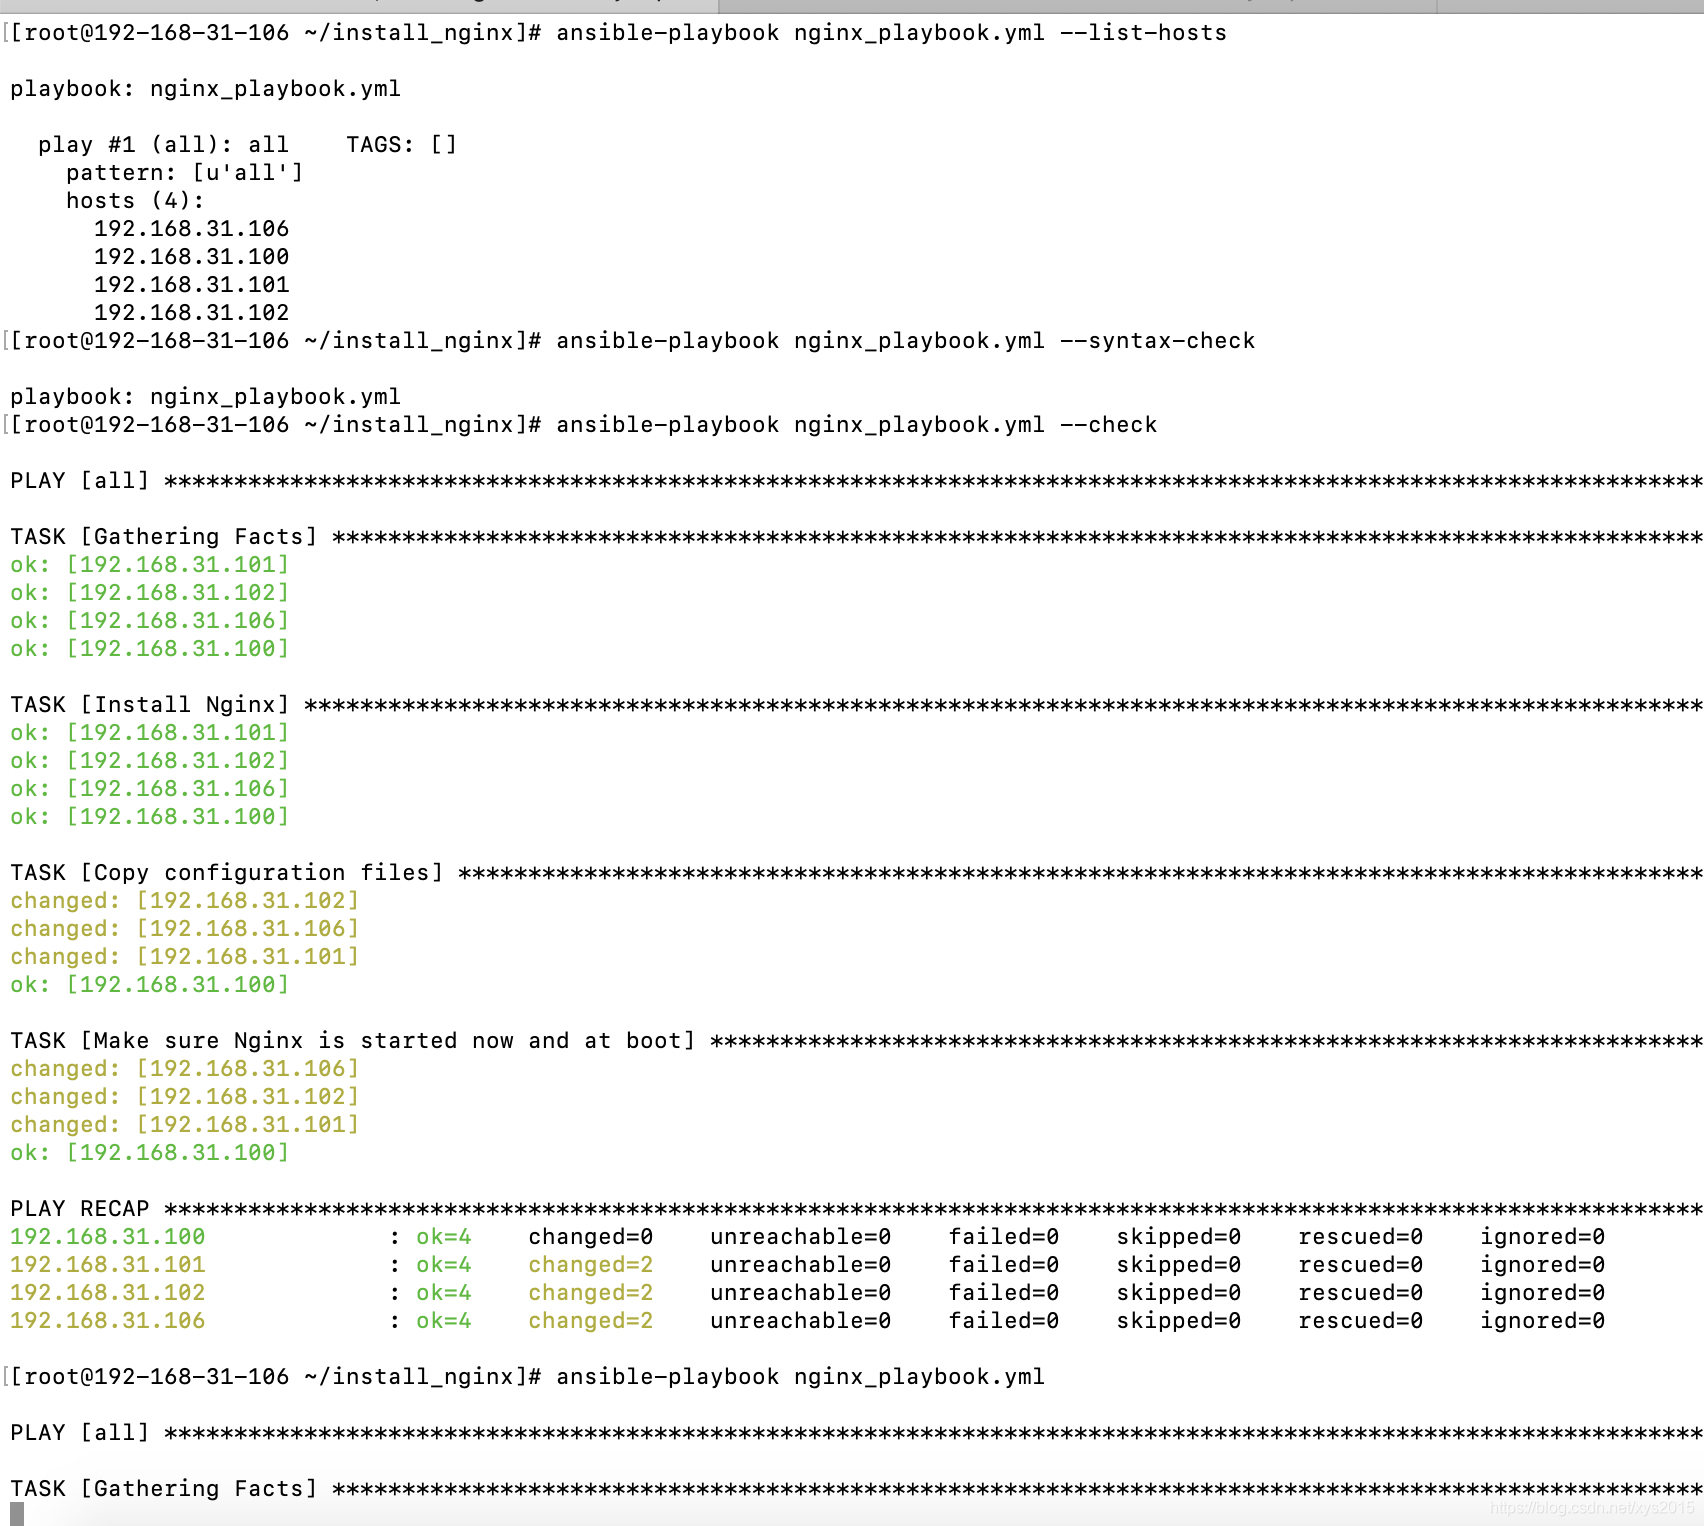Click the 'TASK [Make sure Nginx is started now and at boot]' header
Screen dimensions: 1704x1526
352,1041
